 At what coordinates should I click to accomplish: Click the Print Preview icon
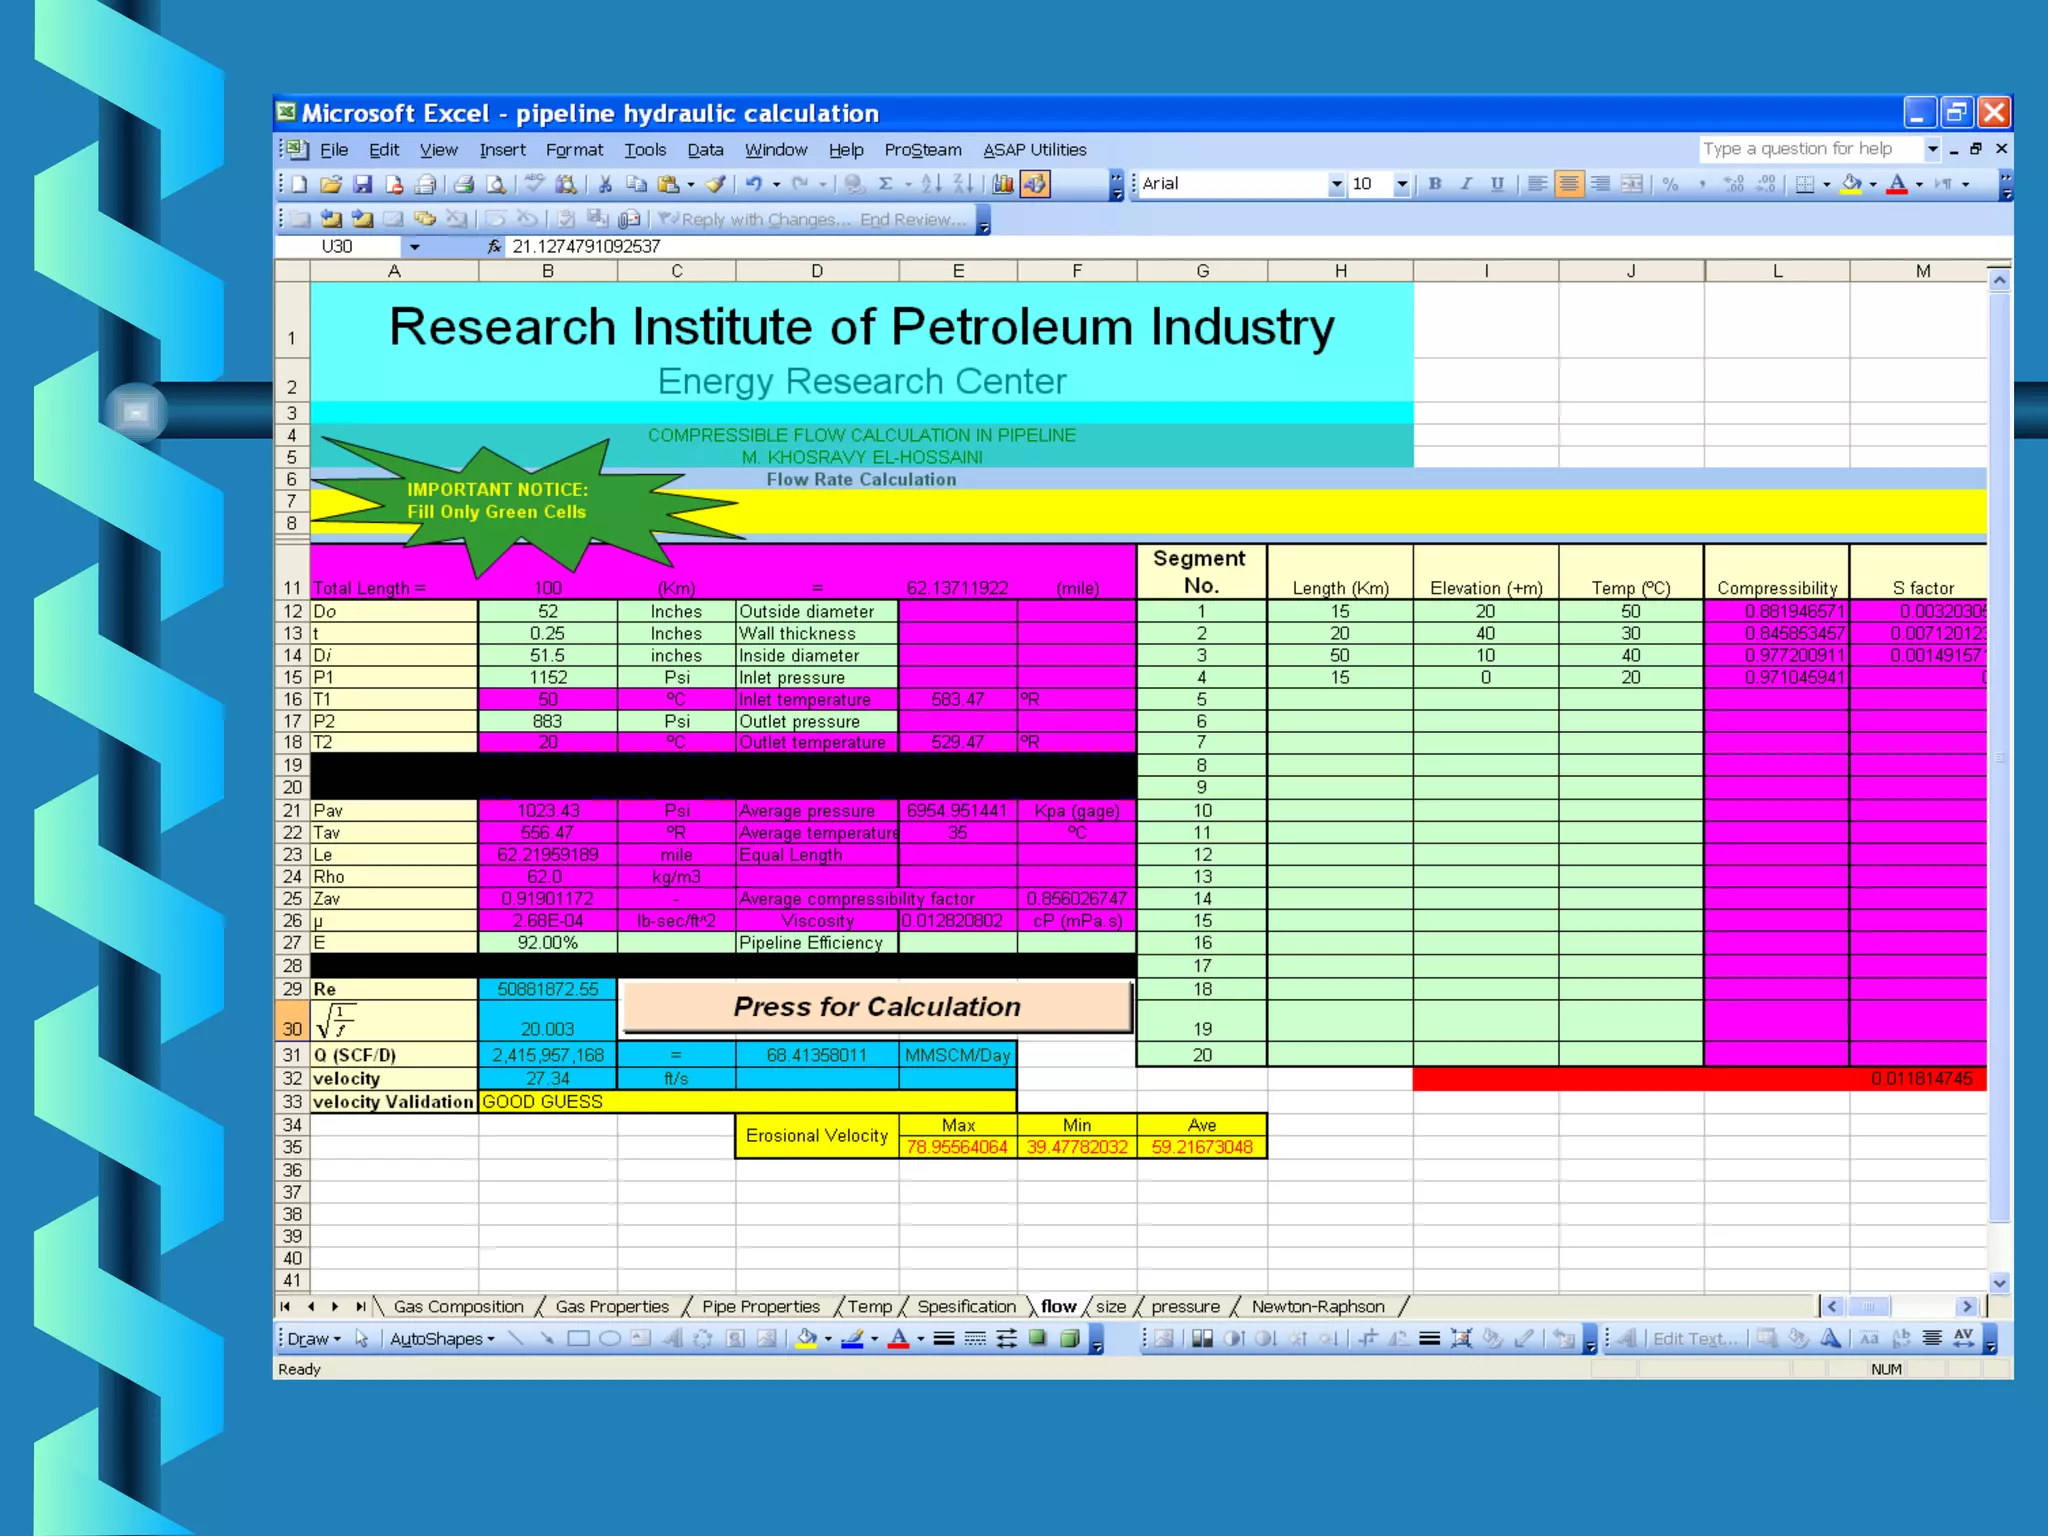click(496, 184)
